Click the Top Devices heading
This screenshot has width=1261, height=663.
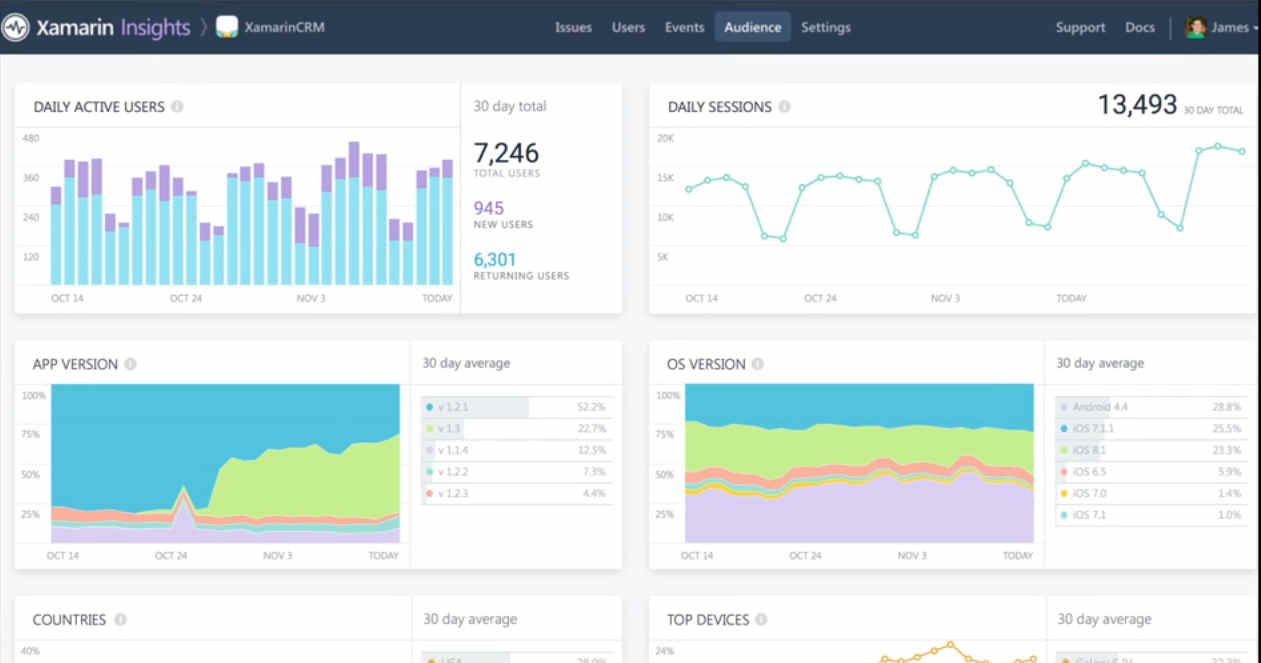pyautogui.click(x=708, y=619)
